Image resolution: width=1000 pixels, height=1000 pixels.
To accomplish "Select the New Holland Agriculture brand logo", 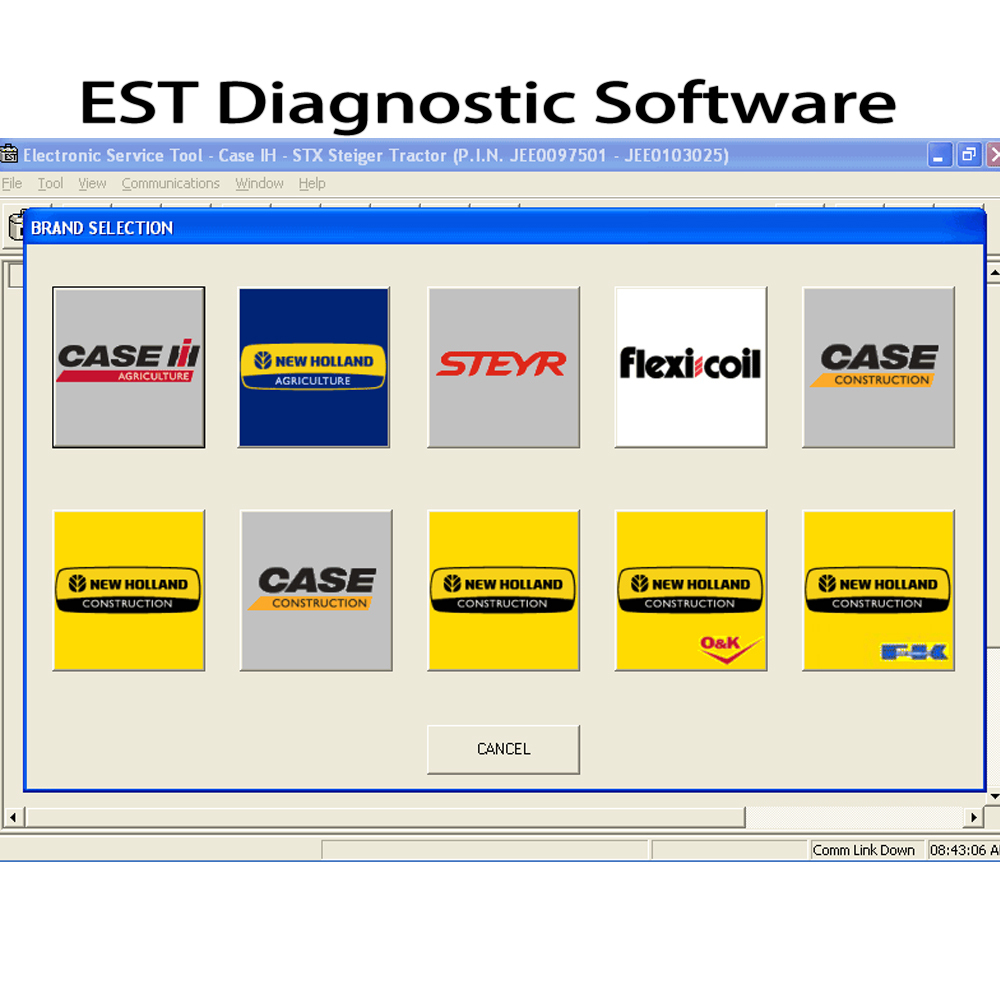I will 315,366.
